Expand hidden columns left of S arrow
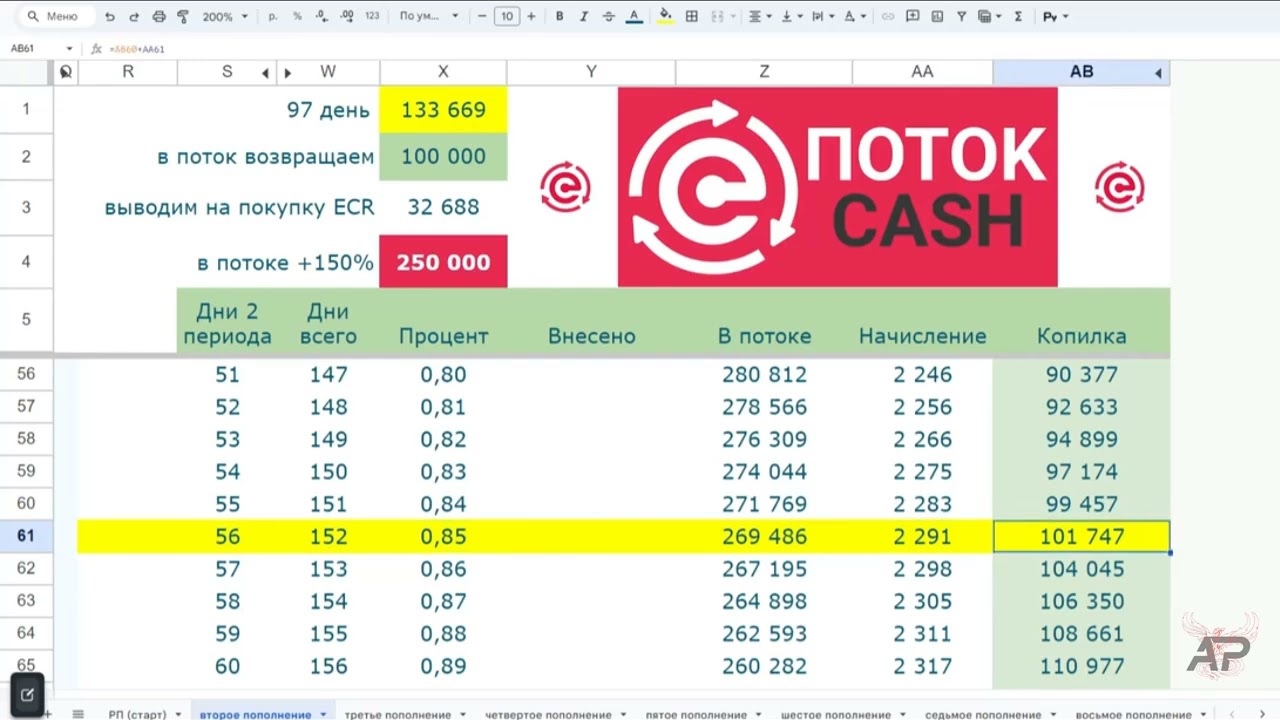Image resolution: width=1280 pixels, height=720 pixels. click(x=265, y=72)
